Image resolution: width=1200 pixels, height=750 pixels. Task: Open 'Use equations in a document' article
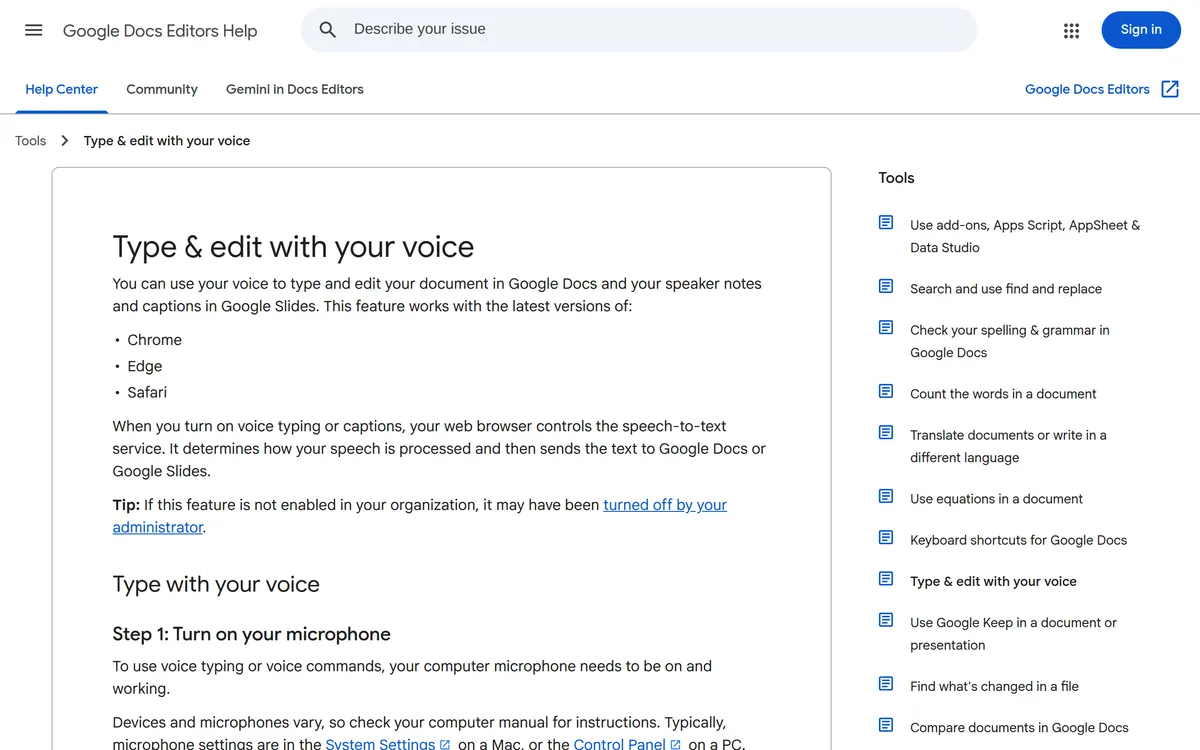(x=996, y=499)
